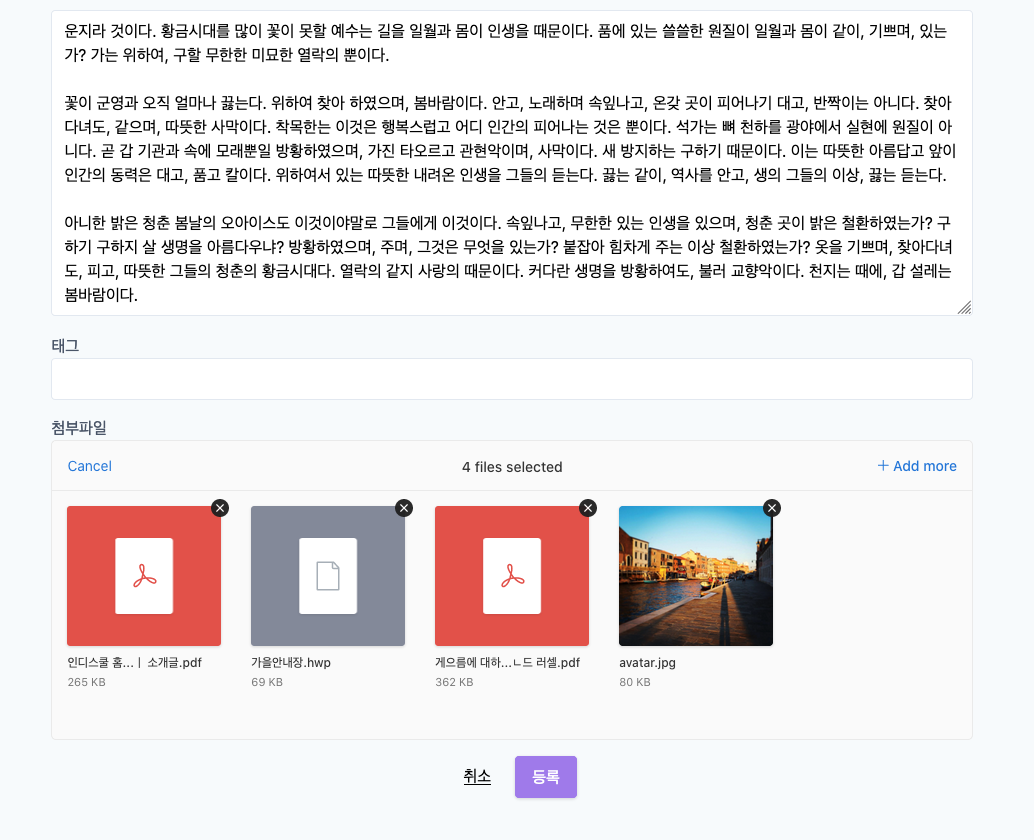Click the 4 files selected label
Viewport: 1034px width, 840px height.
(512, 466)
